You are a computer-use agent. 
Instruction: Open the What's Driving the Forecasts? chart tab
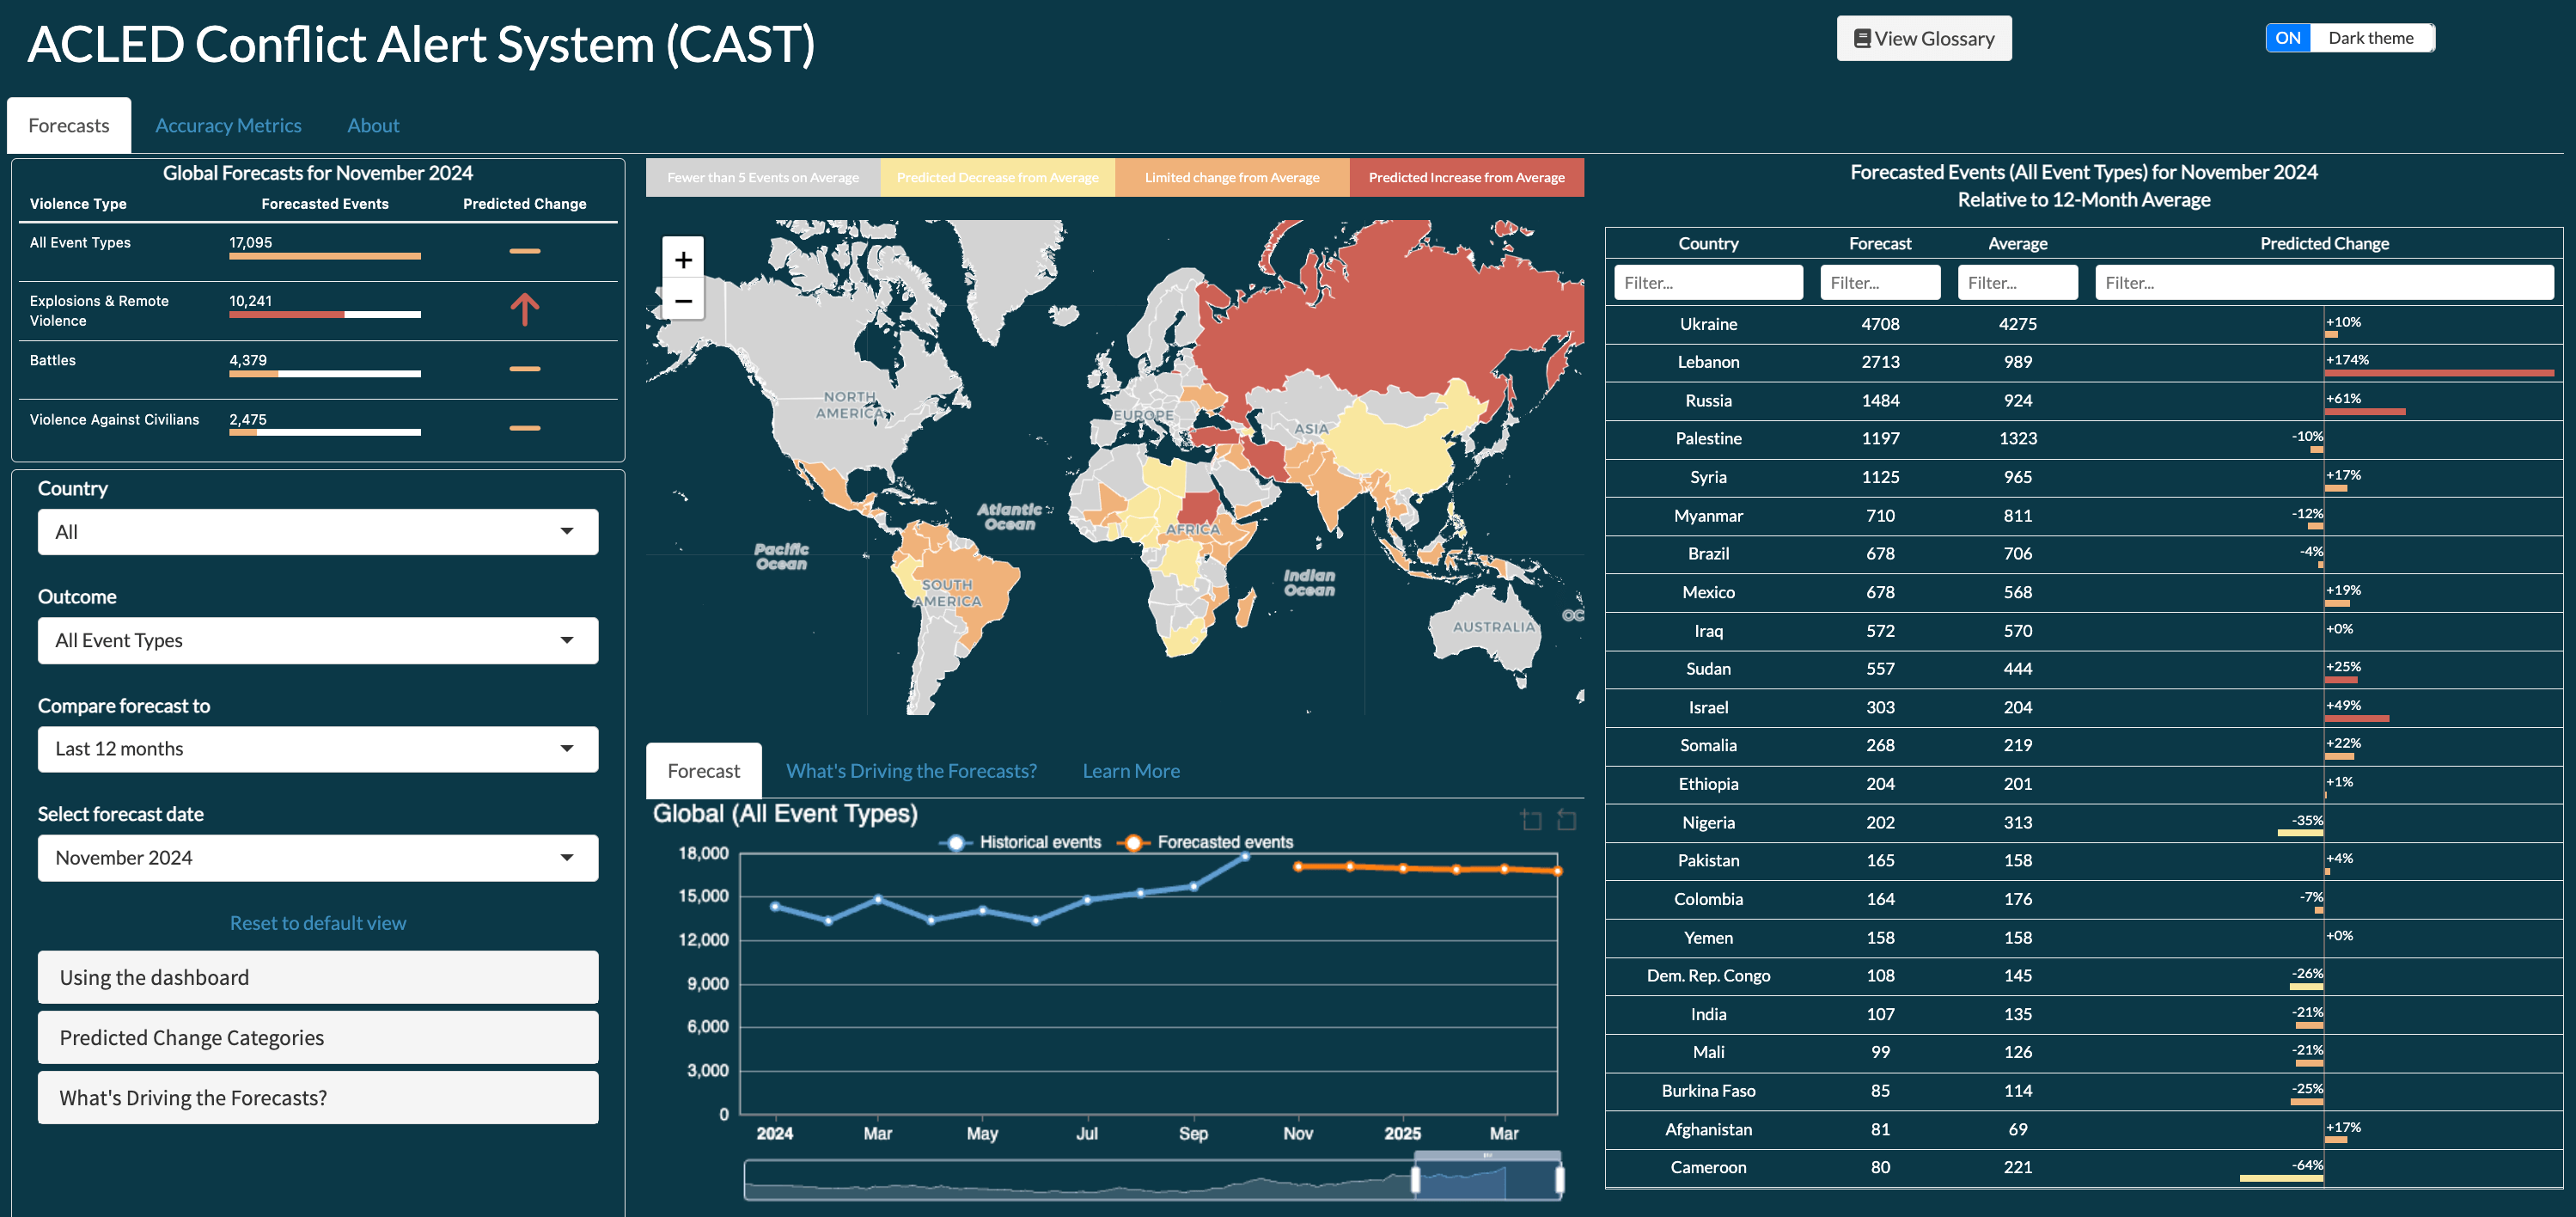pyautogui.click(x=911, y=771)
